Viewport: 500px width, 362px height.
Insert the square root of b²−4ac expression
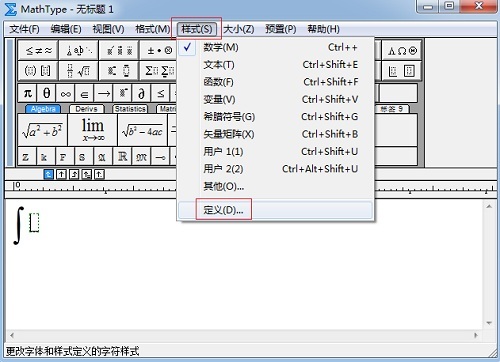143,130
